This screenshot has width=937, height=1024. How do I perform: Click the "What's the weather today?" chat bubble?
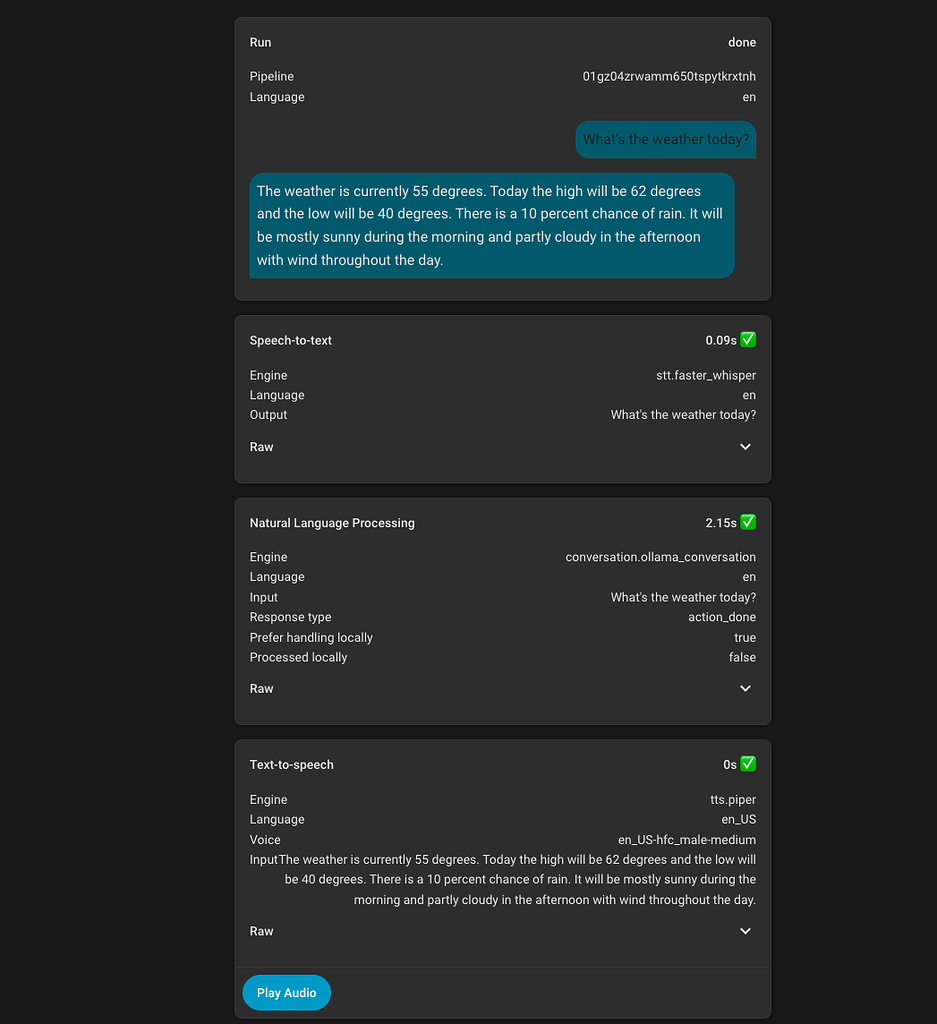665,140
